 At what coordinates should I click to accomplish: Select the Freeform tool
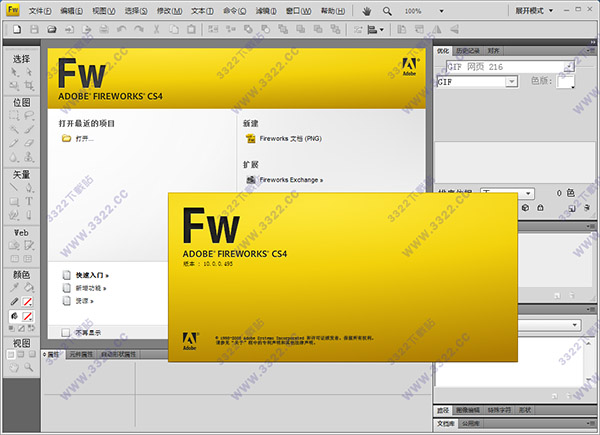pos(14,215)
